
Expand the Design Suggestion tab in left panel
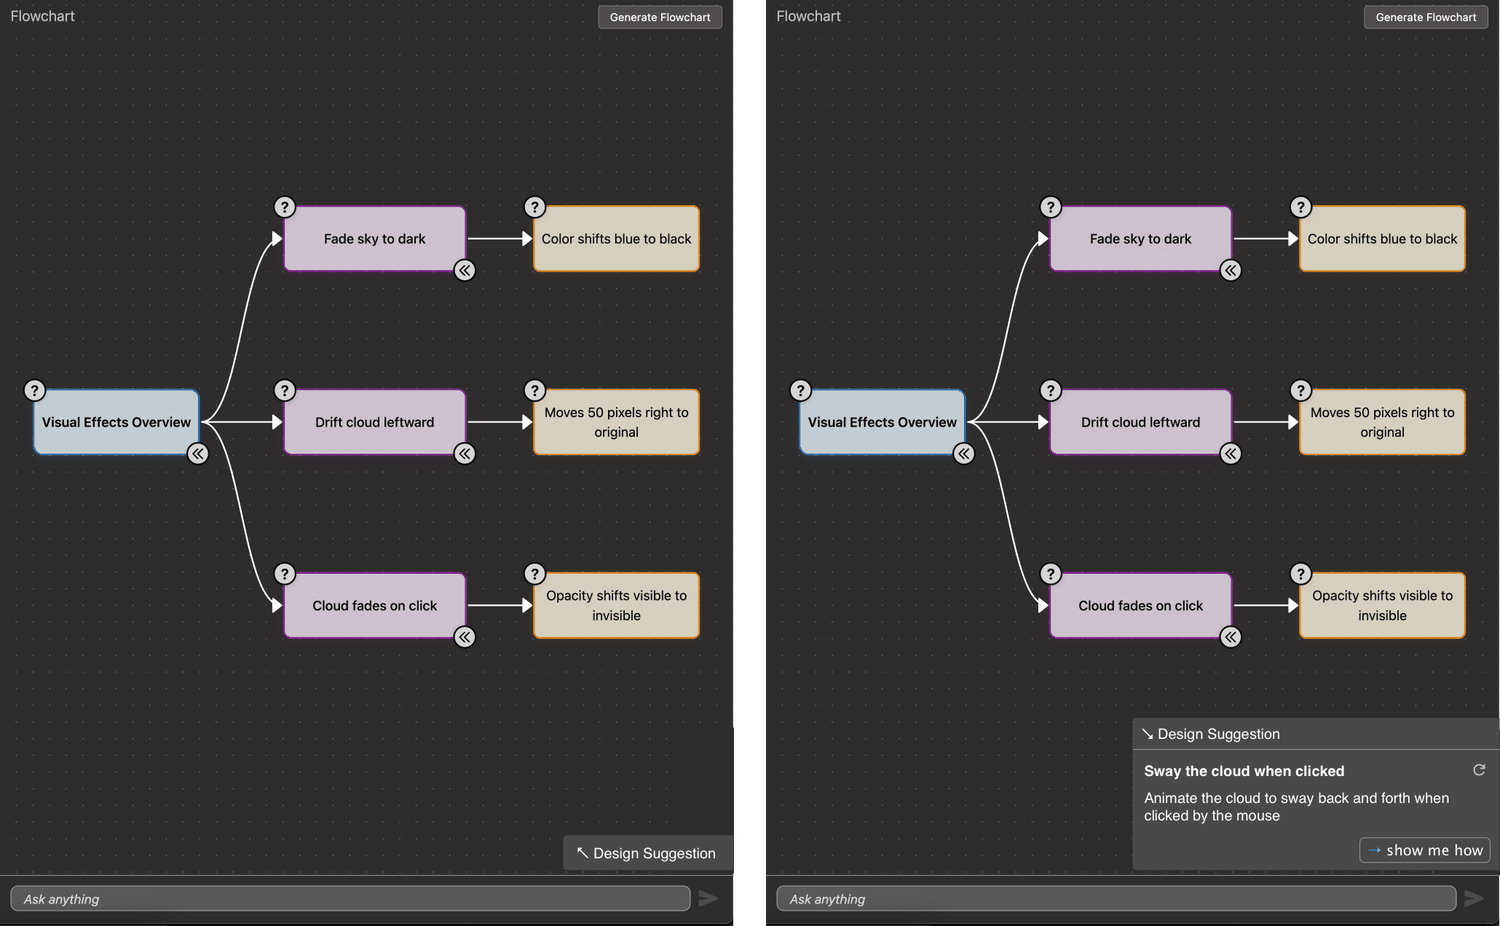pos(648,853)
